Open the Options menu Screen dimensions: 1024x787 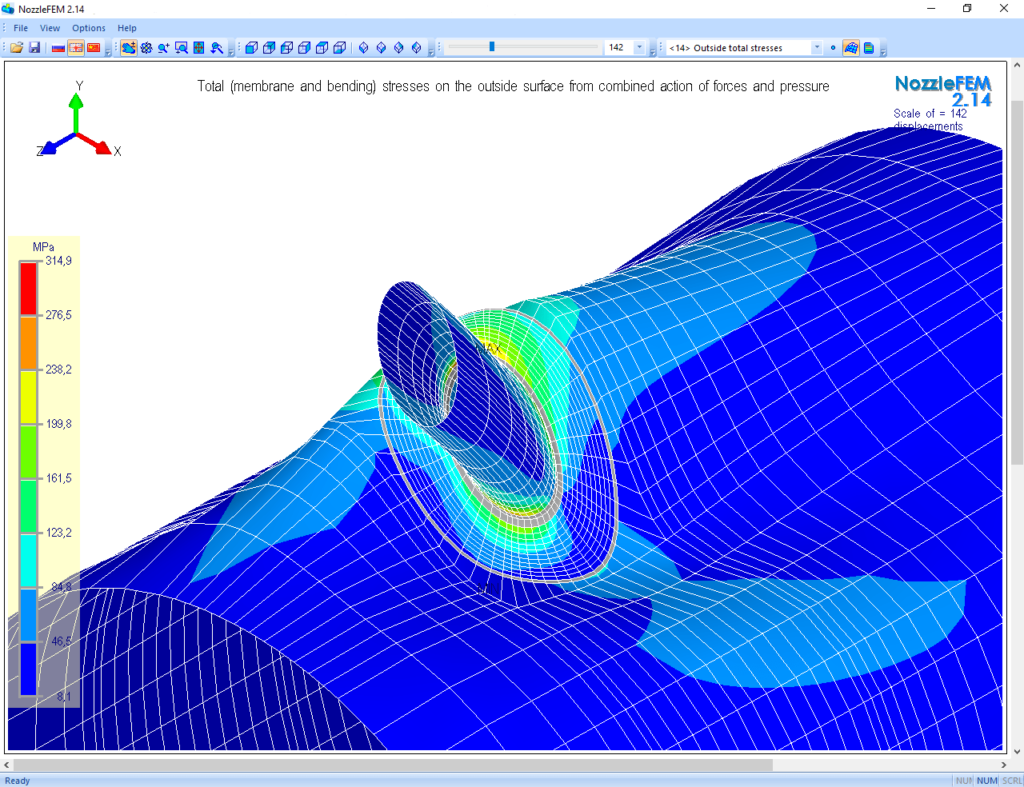pos(89,28)
